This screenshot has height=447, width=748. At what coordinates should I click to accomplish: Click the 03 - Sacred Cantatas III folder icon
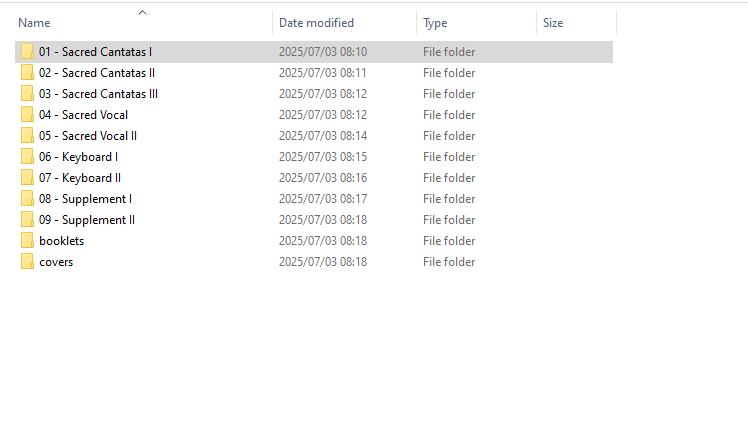[27, 94]
